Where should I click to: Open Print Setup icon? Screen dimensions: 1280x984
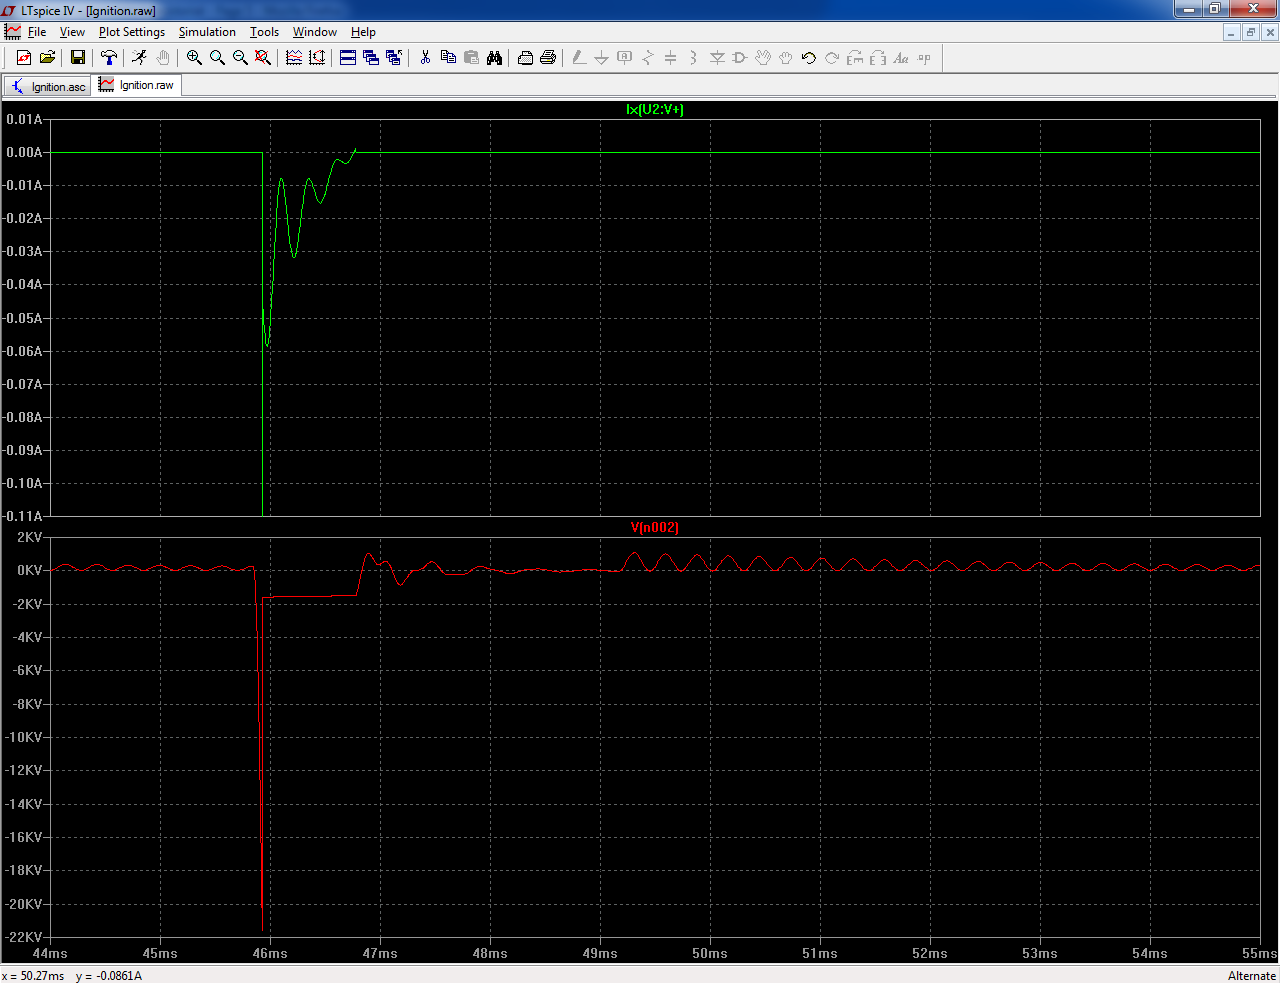(525, 58)
